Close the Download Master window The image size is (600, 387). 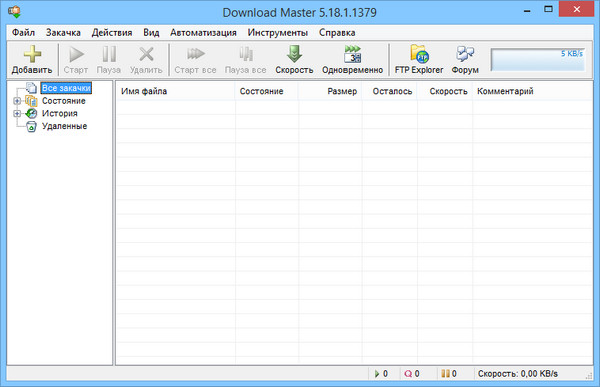click(577, 10)
